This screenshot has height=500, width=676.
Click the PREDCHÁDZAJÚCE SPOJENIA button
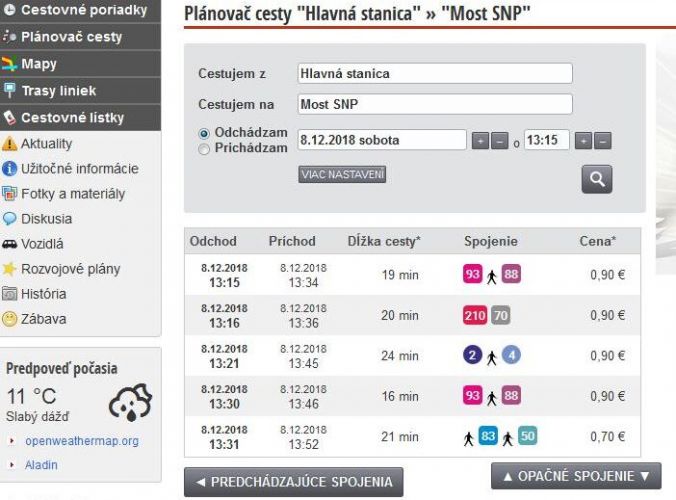point(294,482)
